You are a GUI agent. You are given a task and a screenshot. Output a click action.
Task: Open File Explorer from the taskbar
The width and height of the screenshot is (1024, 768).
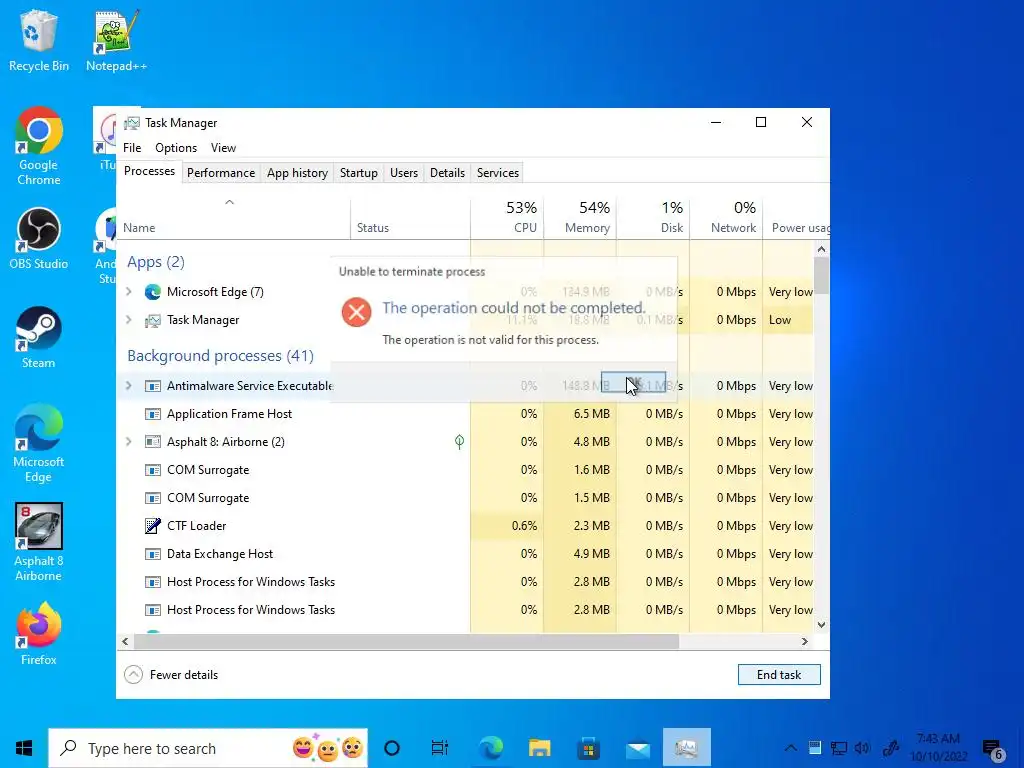pyautogui.click(x=540, y=748)
